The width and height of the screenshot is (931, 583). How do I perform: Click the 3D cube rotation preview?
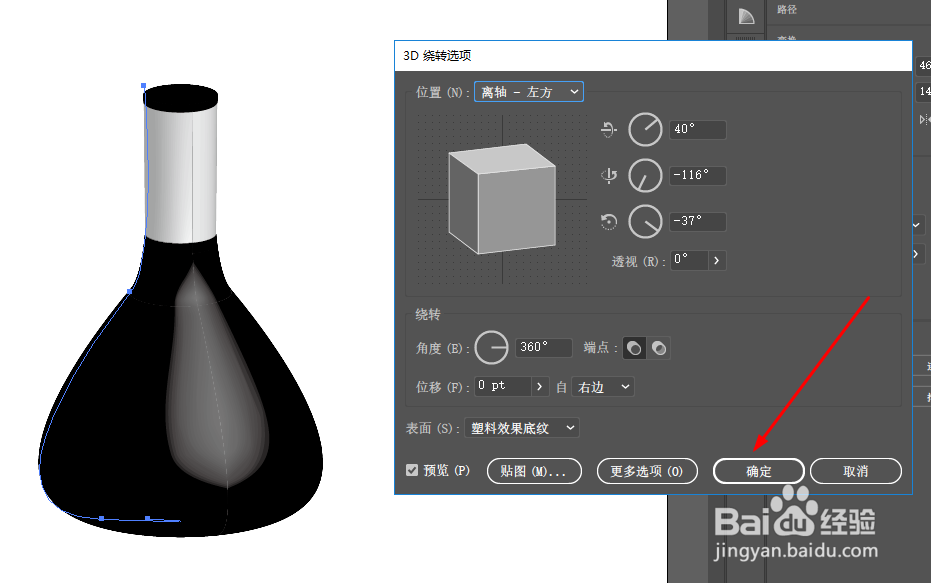tap(502, 199)
